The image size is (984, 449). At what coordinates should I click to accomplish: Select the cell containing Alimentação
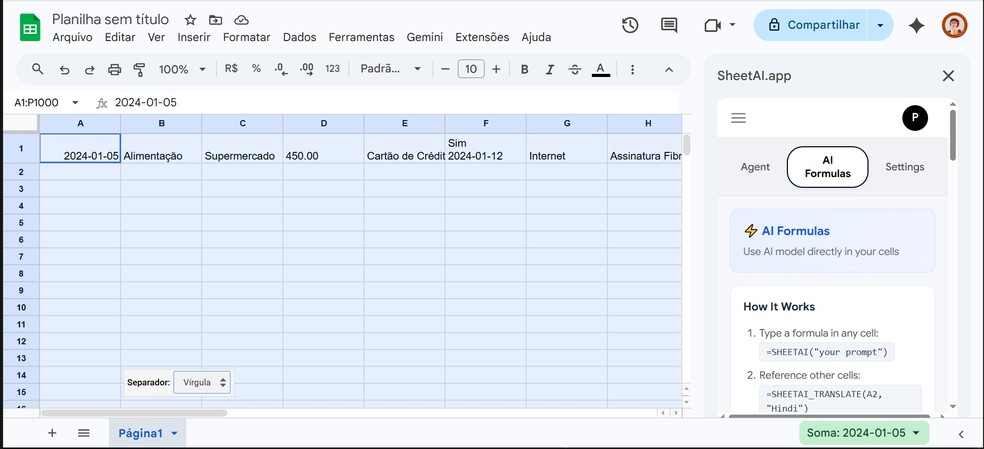pos(161,148)
